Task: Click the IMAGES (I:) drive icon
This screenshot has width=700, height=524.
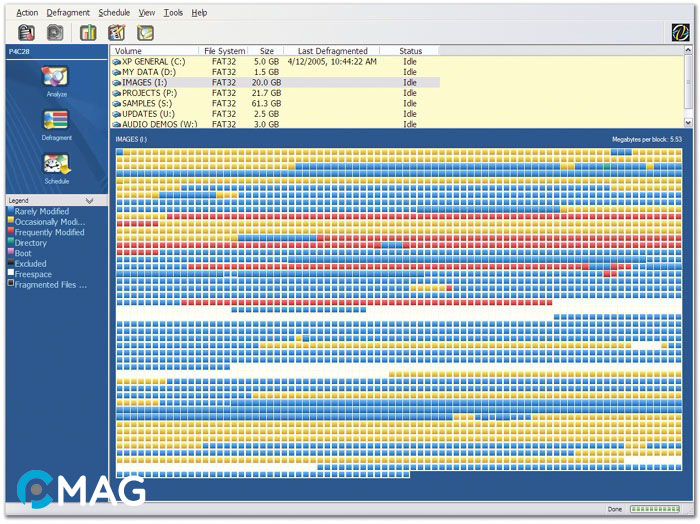Action: (117, 83)
